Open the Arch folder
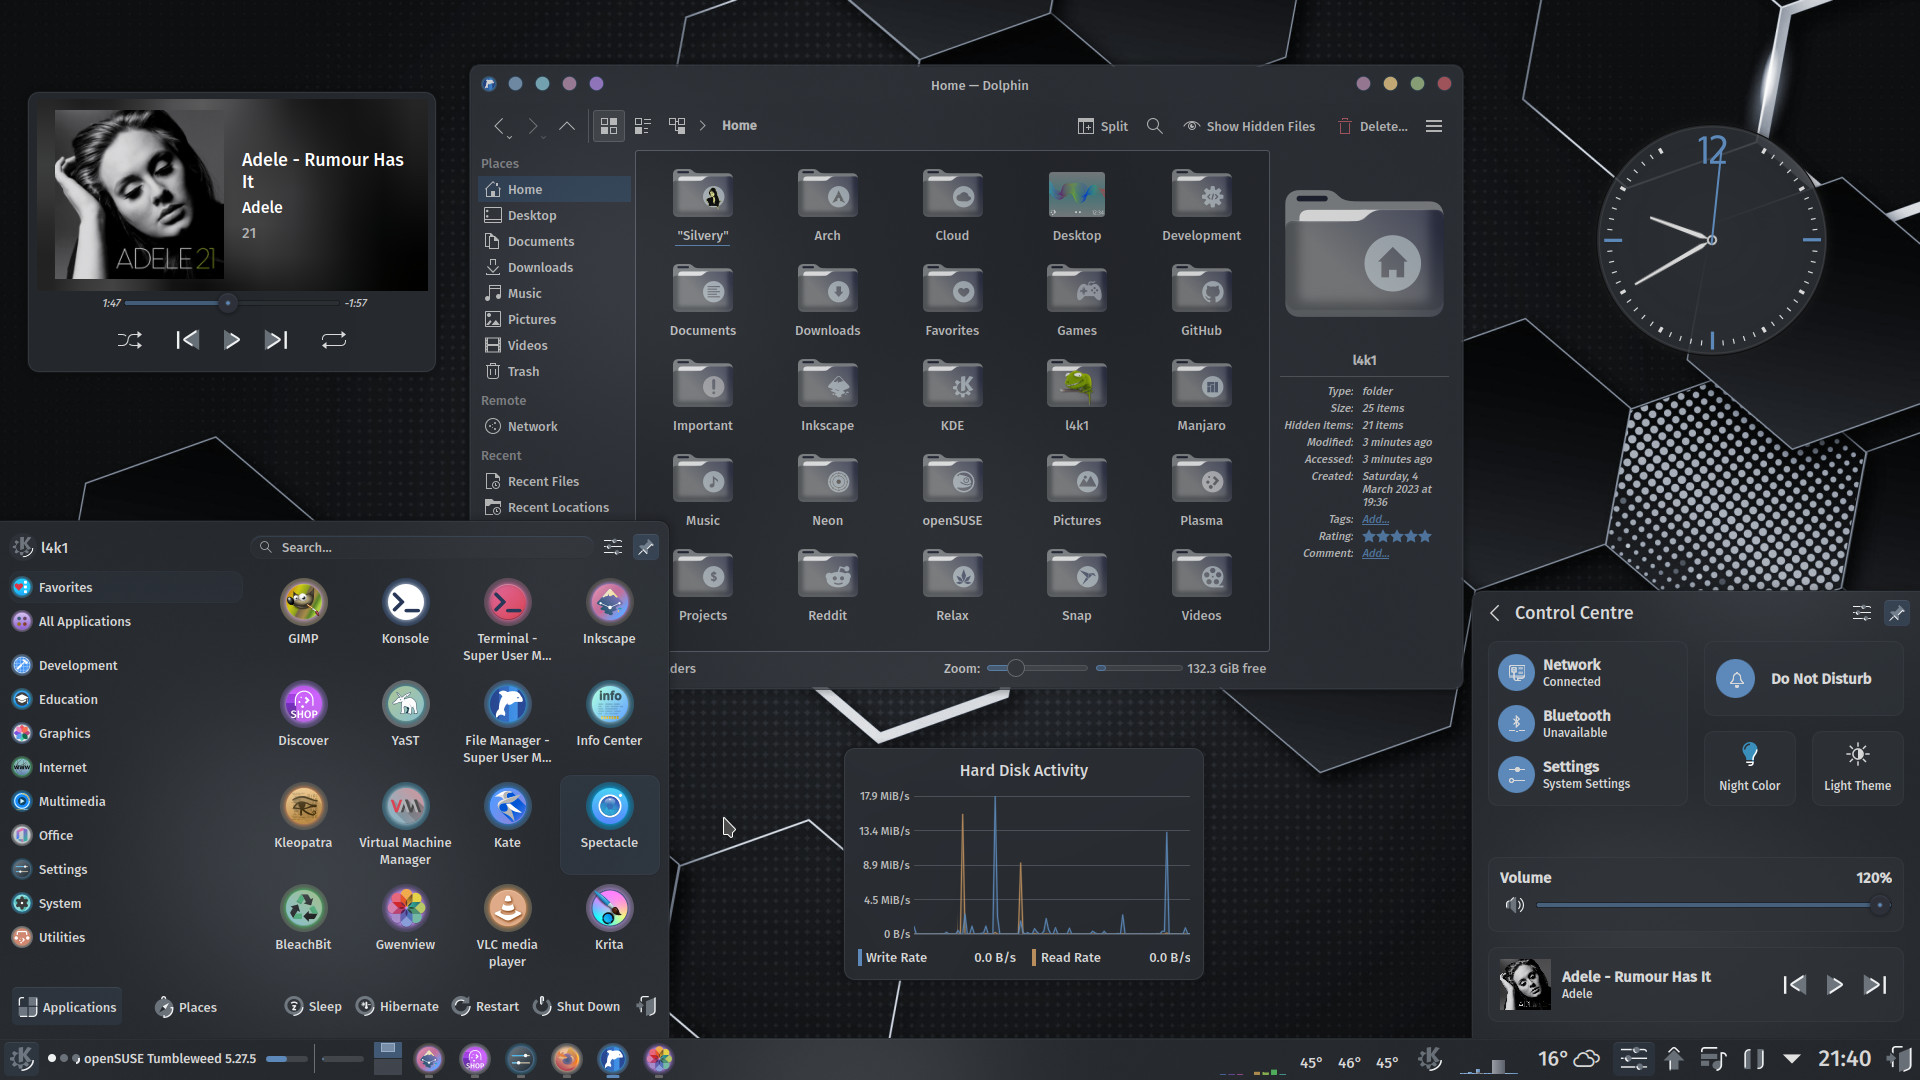 pos(827,207)
